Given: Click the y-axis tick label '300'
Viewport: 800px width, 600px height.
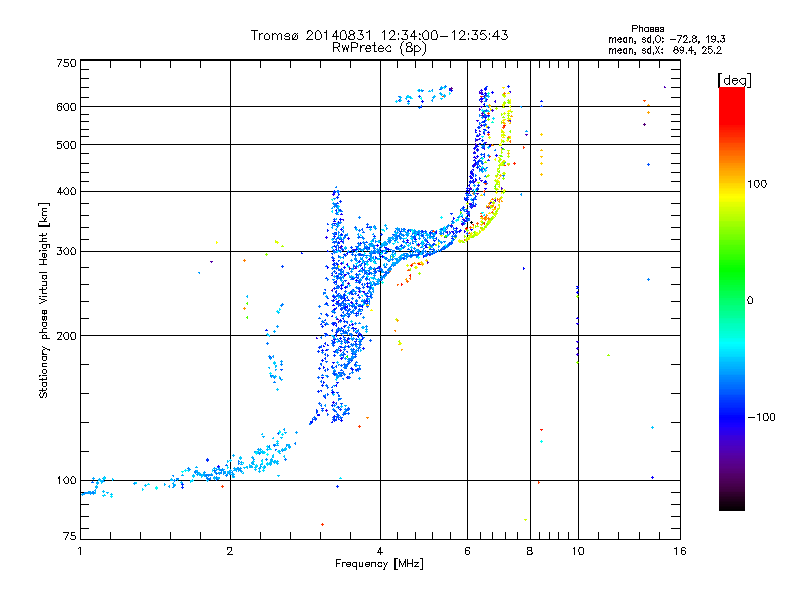Looking at the screenshot, I should pos(66,251).
